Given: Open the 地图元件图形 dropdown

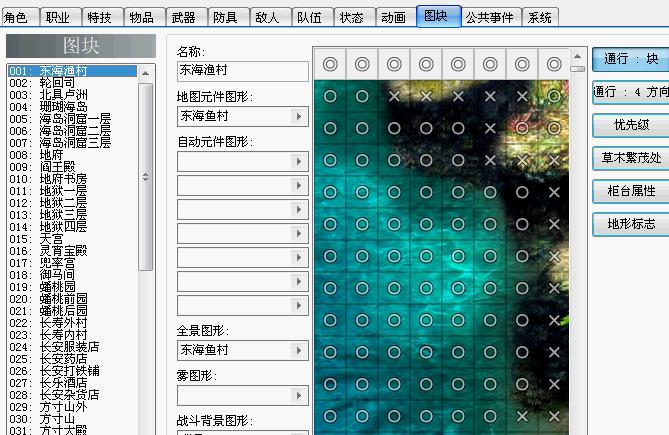Looking at the screenshot, I should 243,116.
